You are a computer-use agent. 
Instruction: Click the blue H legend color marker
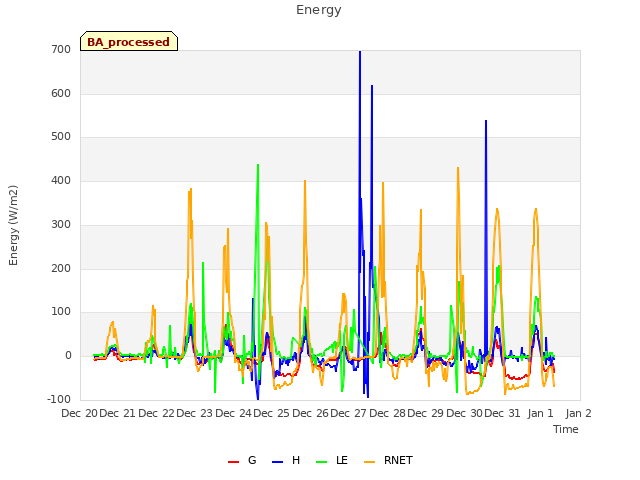[277, 462]
